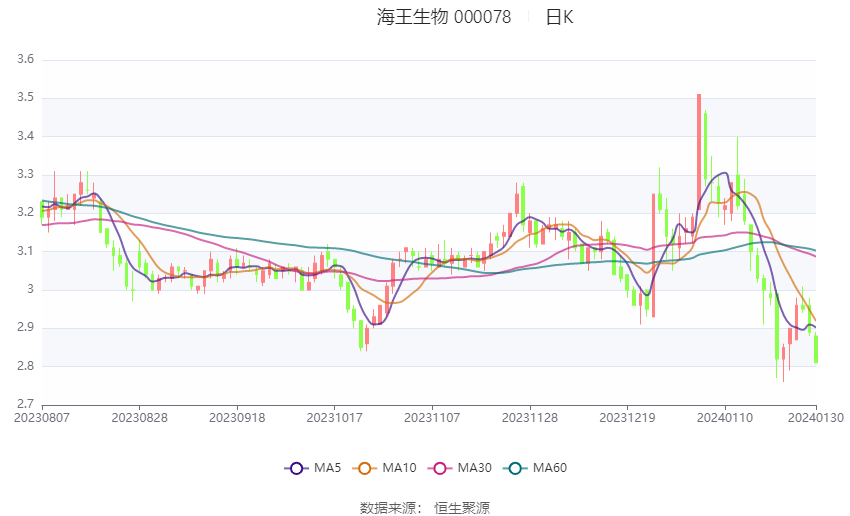The image size is (850, 516).
Task: Click the MA5 legend text label
Action: pos(327,468)
